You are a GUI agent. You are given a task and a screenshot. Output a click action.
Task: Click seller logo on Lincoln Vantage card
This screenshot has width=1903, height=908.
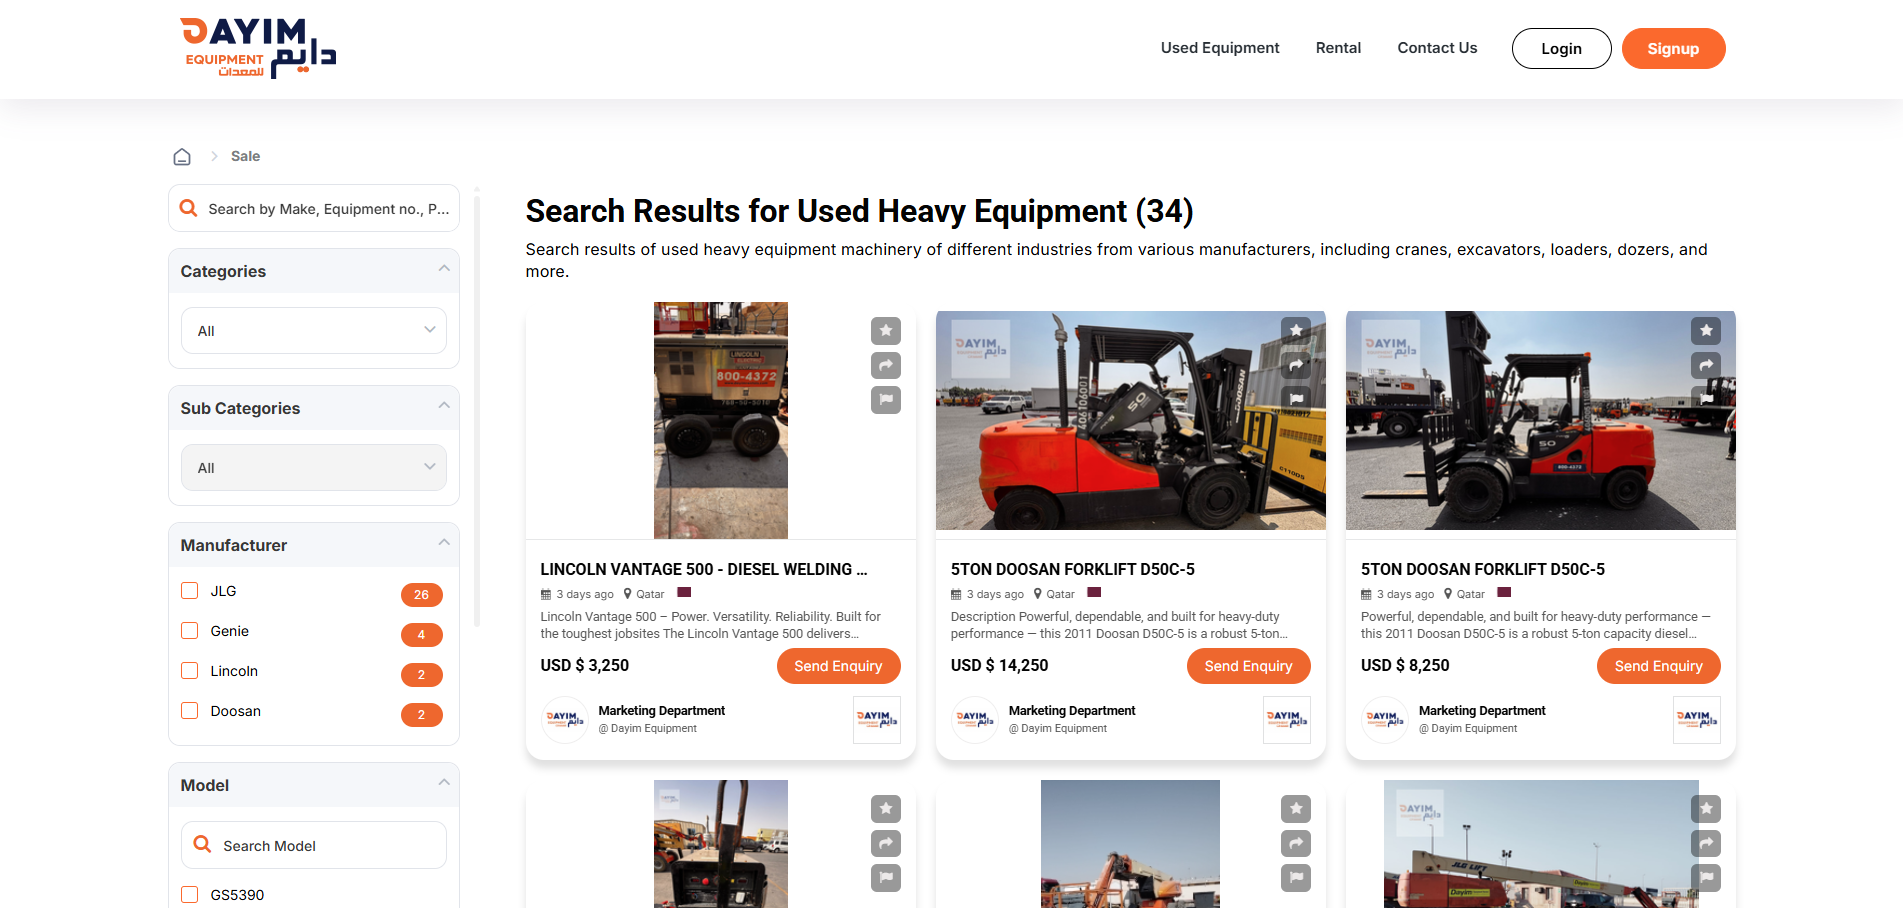(876, 720)
